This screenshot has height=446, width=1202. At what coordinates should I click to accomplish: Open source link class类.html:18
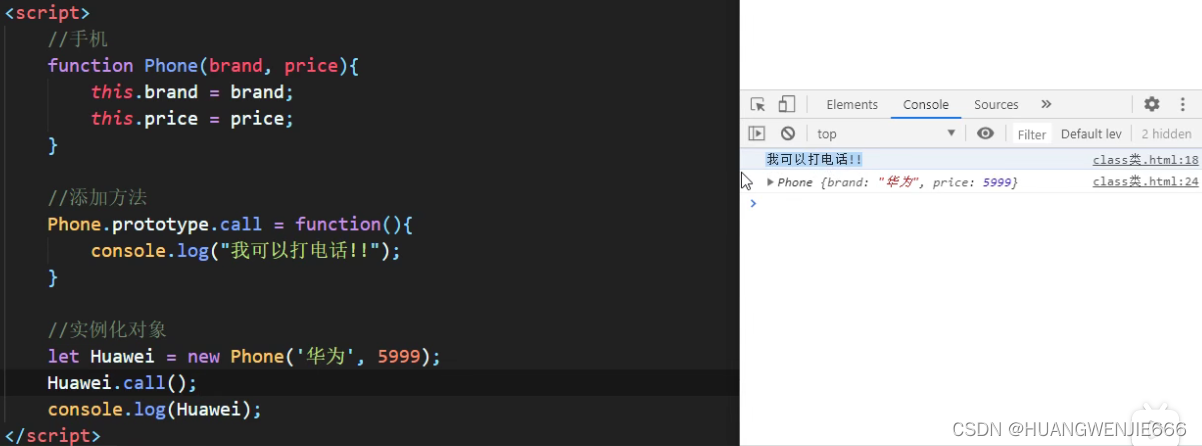click(x=1145, y=160)
